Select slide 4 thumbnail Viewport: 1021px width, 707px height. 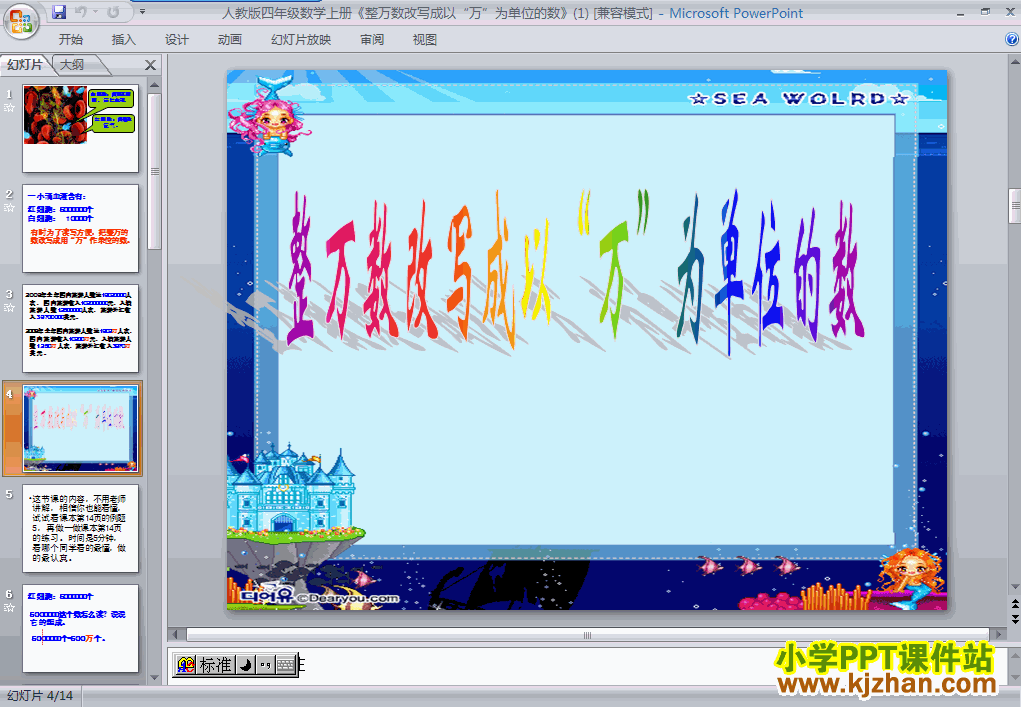(81, 428)
